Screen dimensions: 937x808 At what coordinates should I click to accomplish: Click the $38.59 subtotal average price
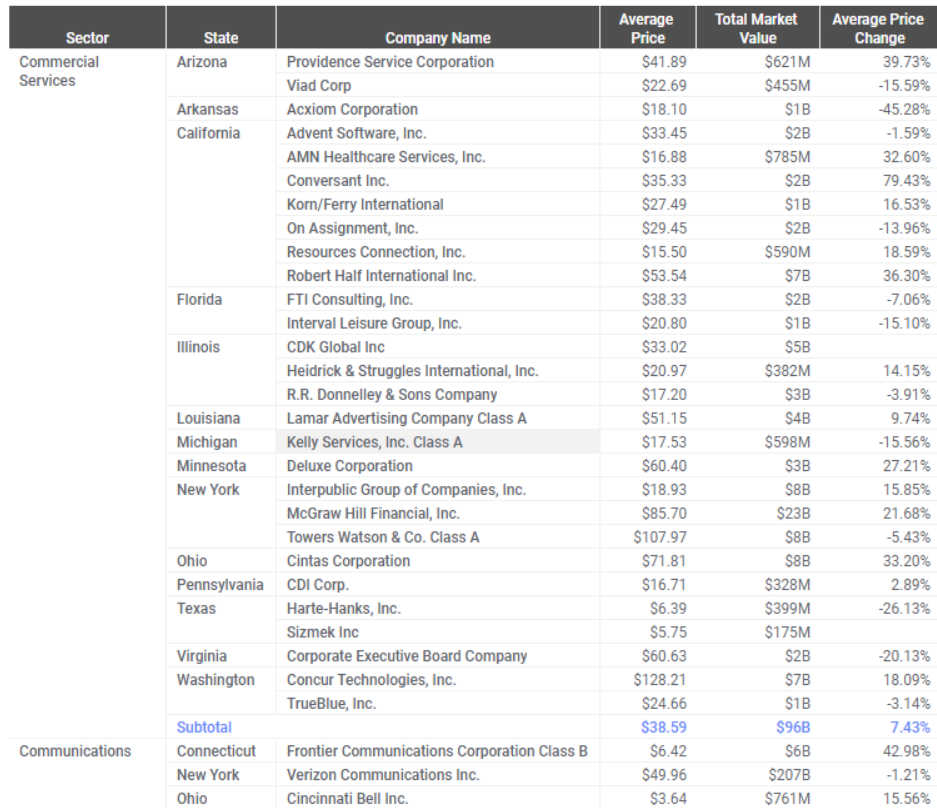point(663,727)
